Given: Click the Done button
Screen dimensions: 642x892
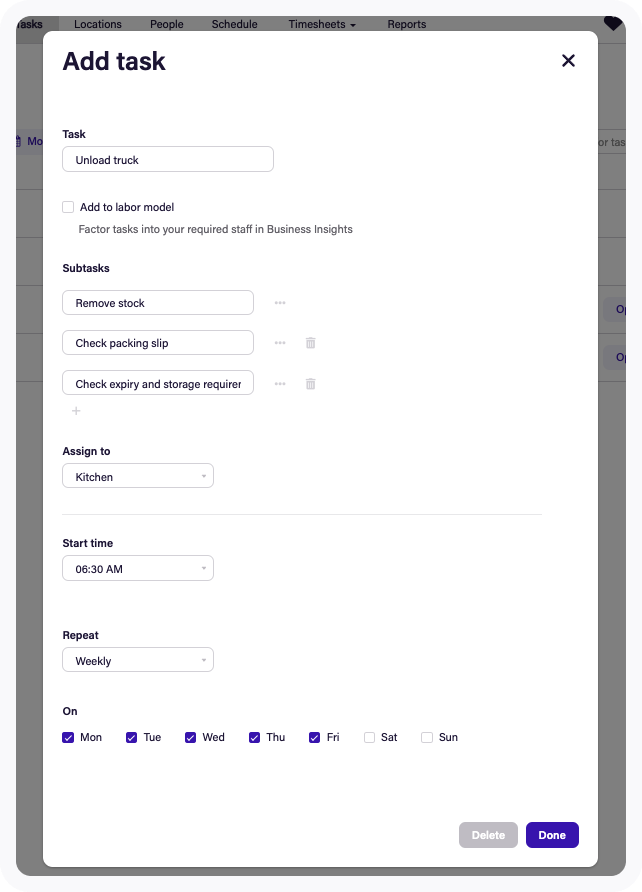Looking at the screenshot, I should (552, 835).
